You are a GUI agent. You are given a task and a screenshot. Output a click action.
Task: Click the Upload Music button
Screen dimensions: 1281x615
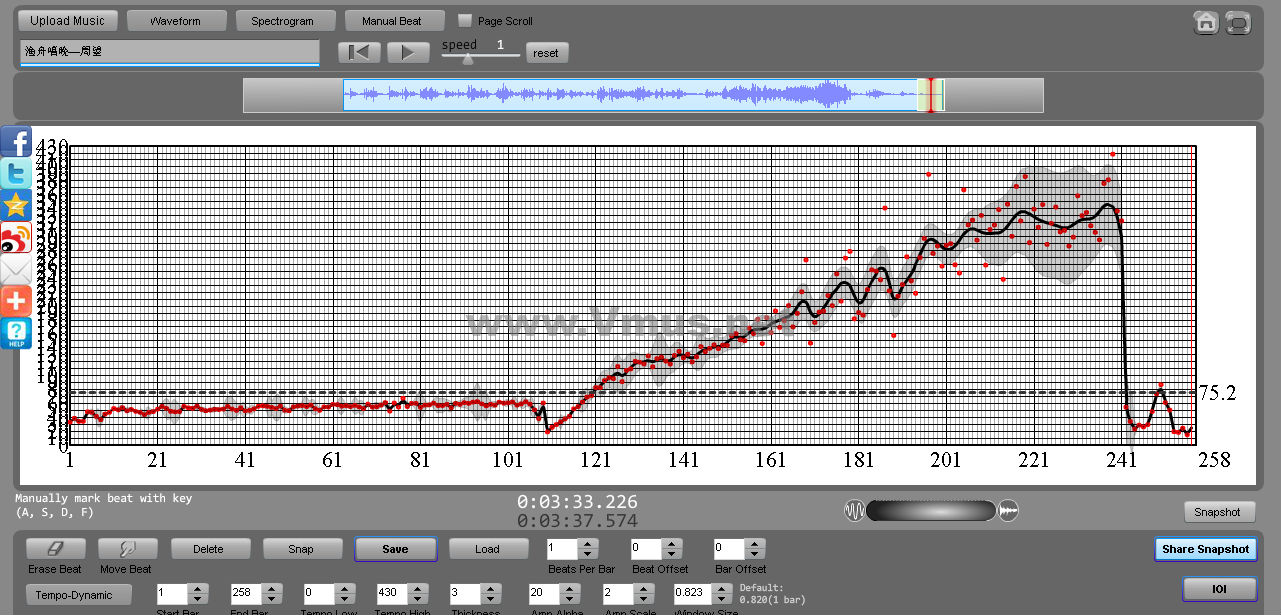tap(67, 20)
